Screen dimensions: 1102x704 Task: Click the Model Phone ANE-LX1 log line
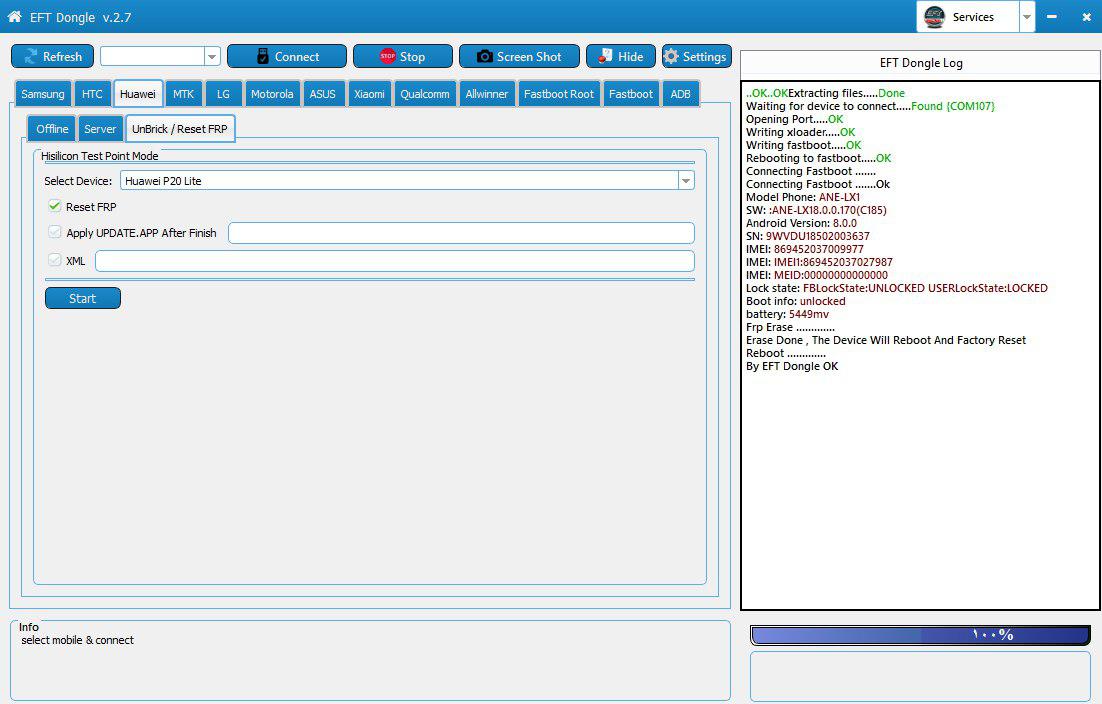(803, 197)
